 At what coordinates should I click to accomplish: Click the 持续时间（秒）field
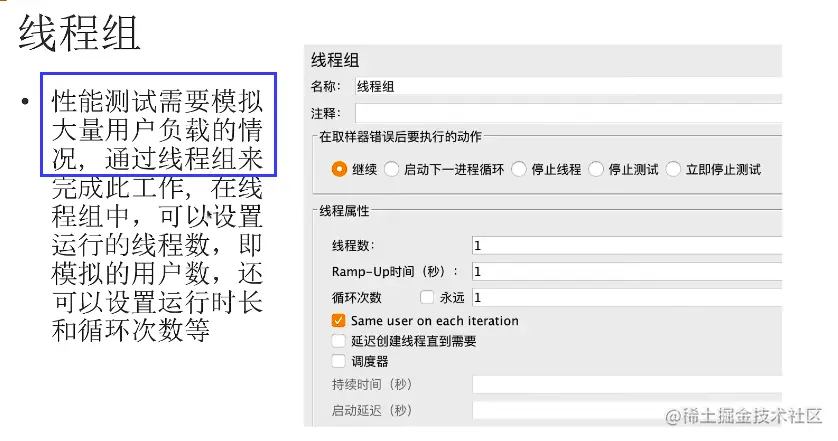click(627, 384)
